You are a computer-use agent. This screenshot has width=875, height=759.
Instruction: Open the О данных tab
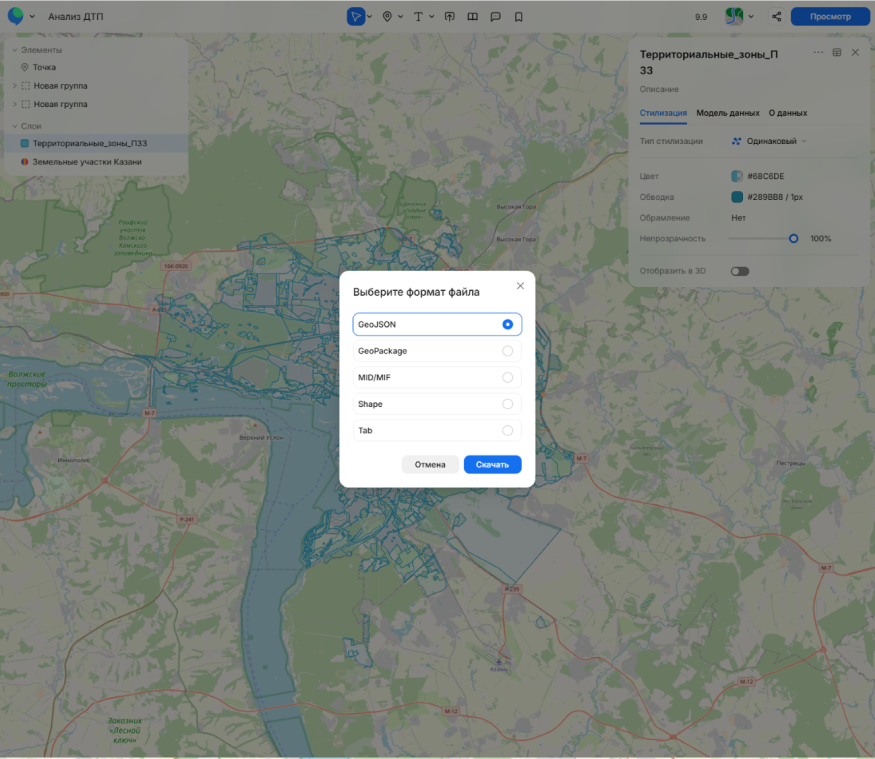point(788,113)
